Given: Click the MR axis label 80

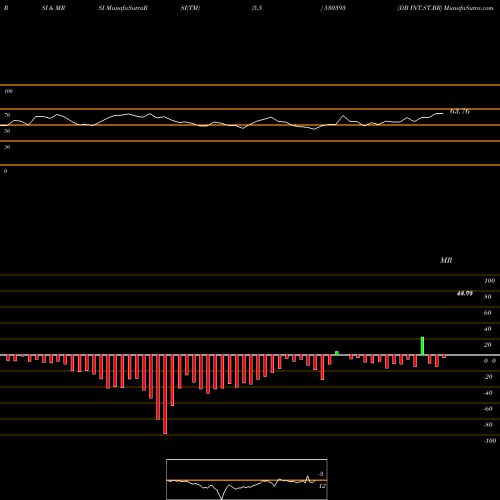Looking at the screenshot, I should 488,297.
